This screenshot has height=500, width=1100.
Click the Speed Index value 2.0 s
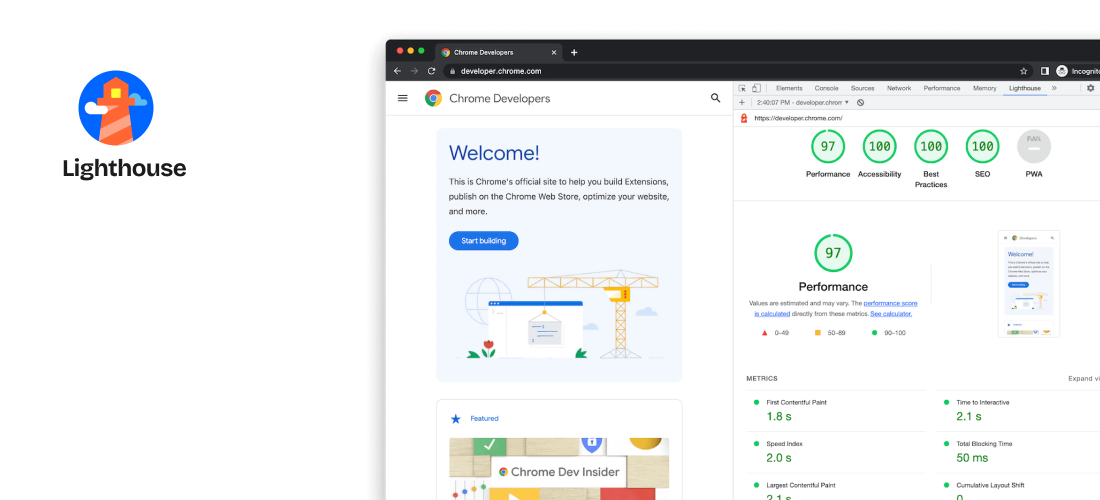[778, 458]
